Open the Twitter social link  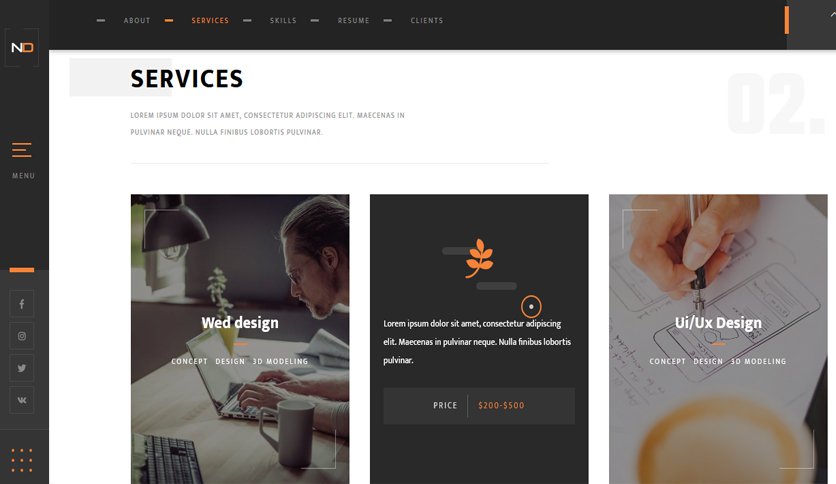tap(22, 368)
